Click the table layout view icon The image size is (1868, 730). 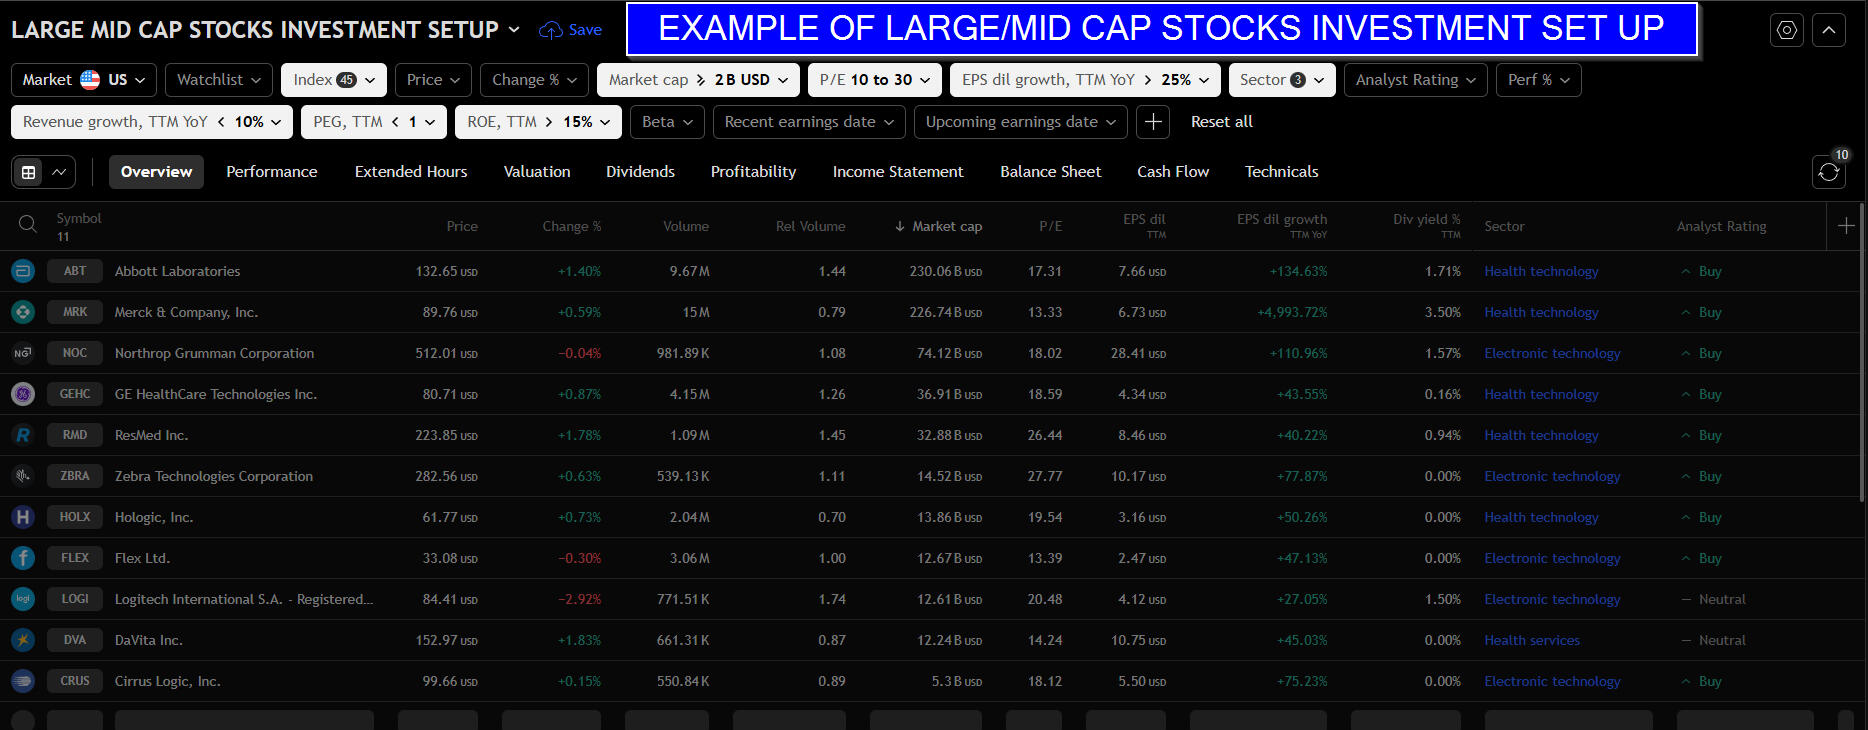point(30,172)
